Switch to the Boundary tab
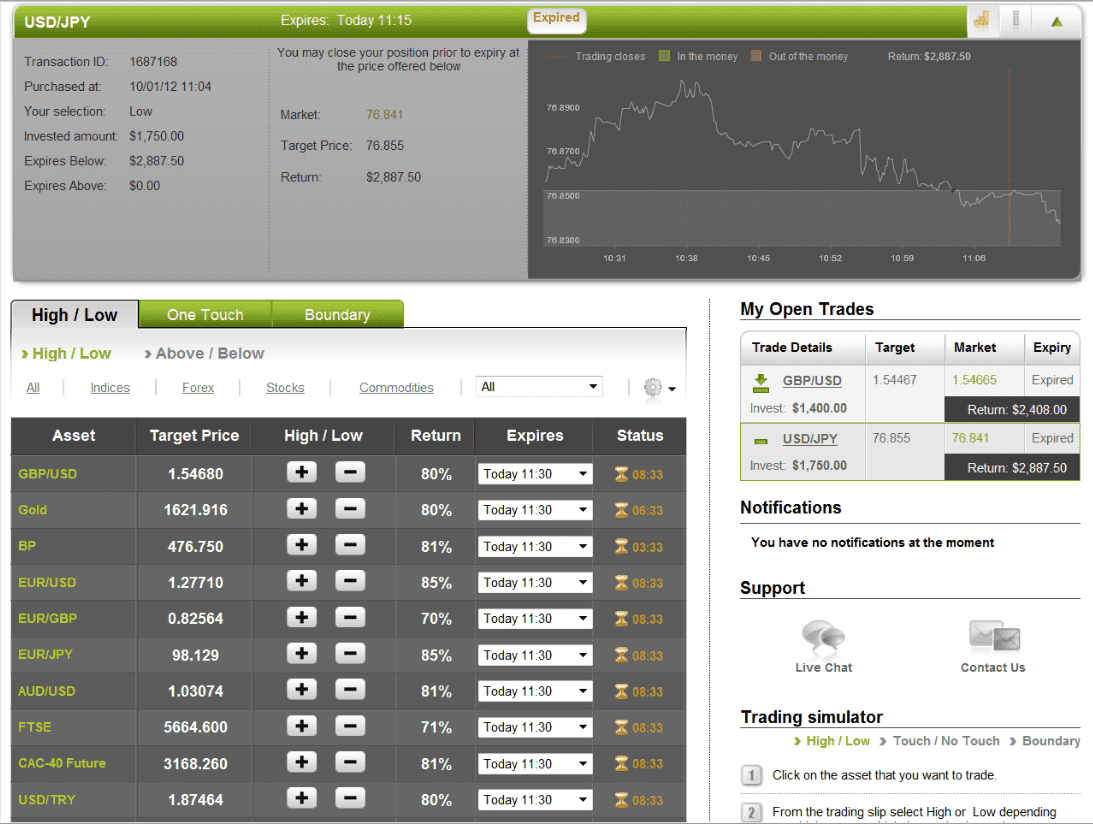Image resolution: width=1093 pixels, height=824 pixels. (337, 314)
